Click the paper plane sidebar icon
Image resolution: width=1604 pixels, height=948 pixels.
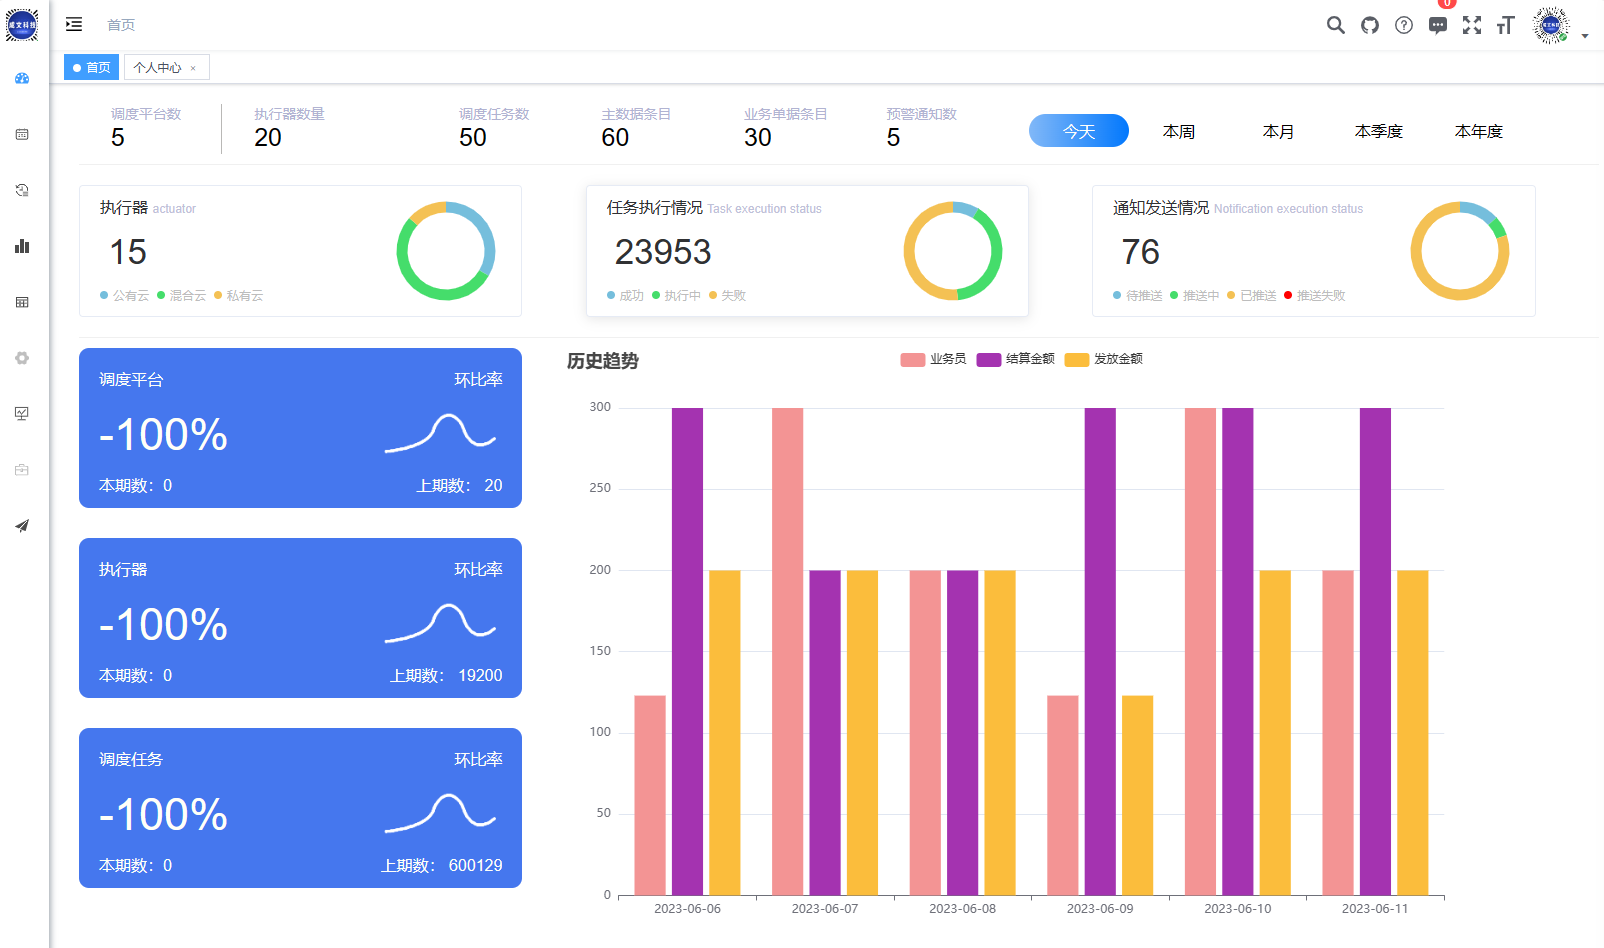coord(22,526)
